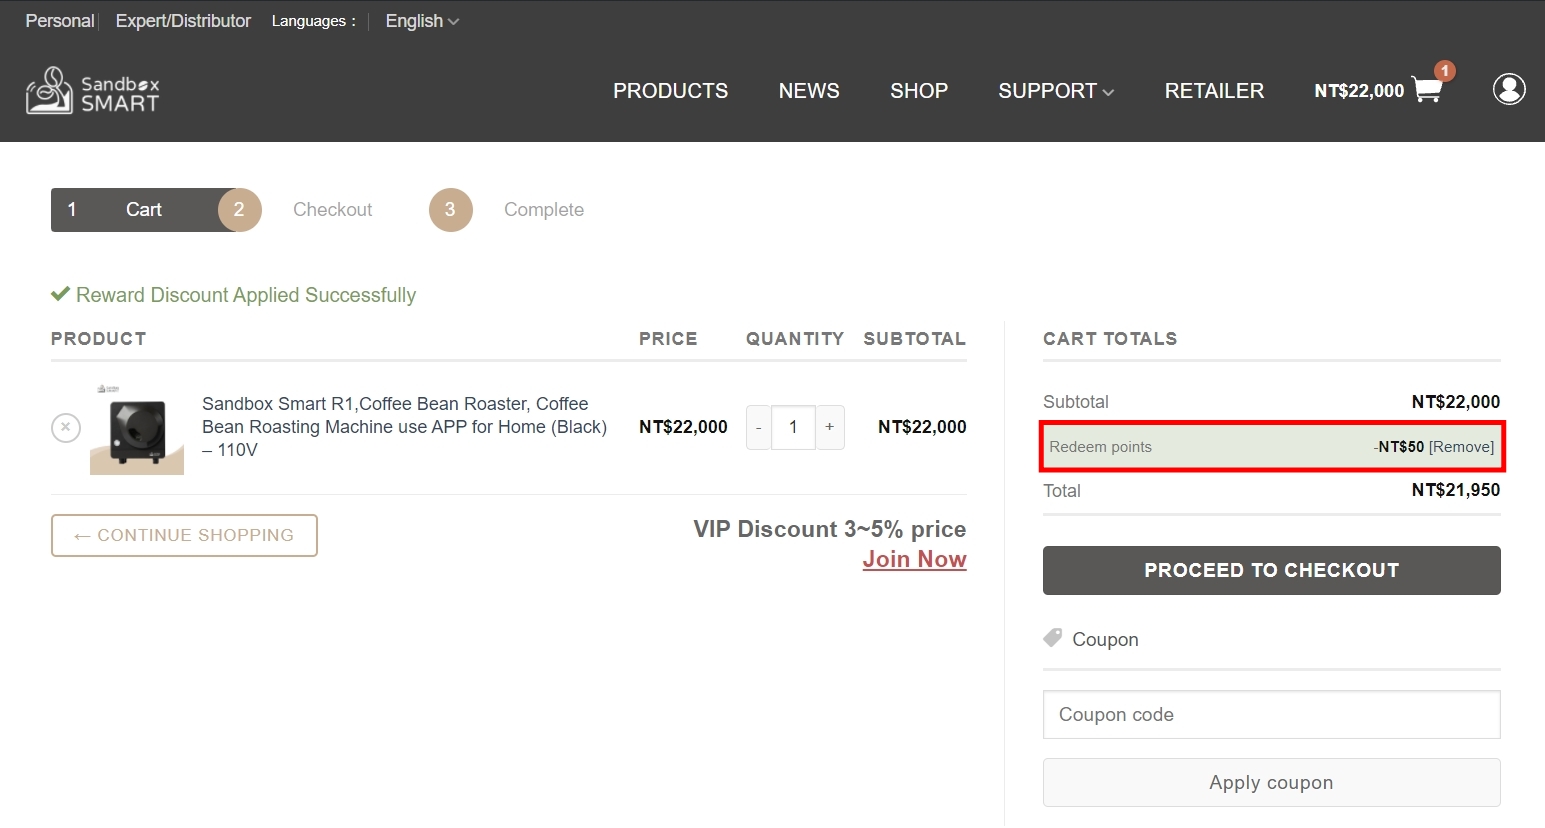Viewport: 1545px width, 828px height.
Task: Click the product row subtotal NT$22,000
Action: [922, 427]
